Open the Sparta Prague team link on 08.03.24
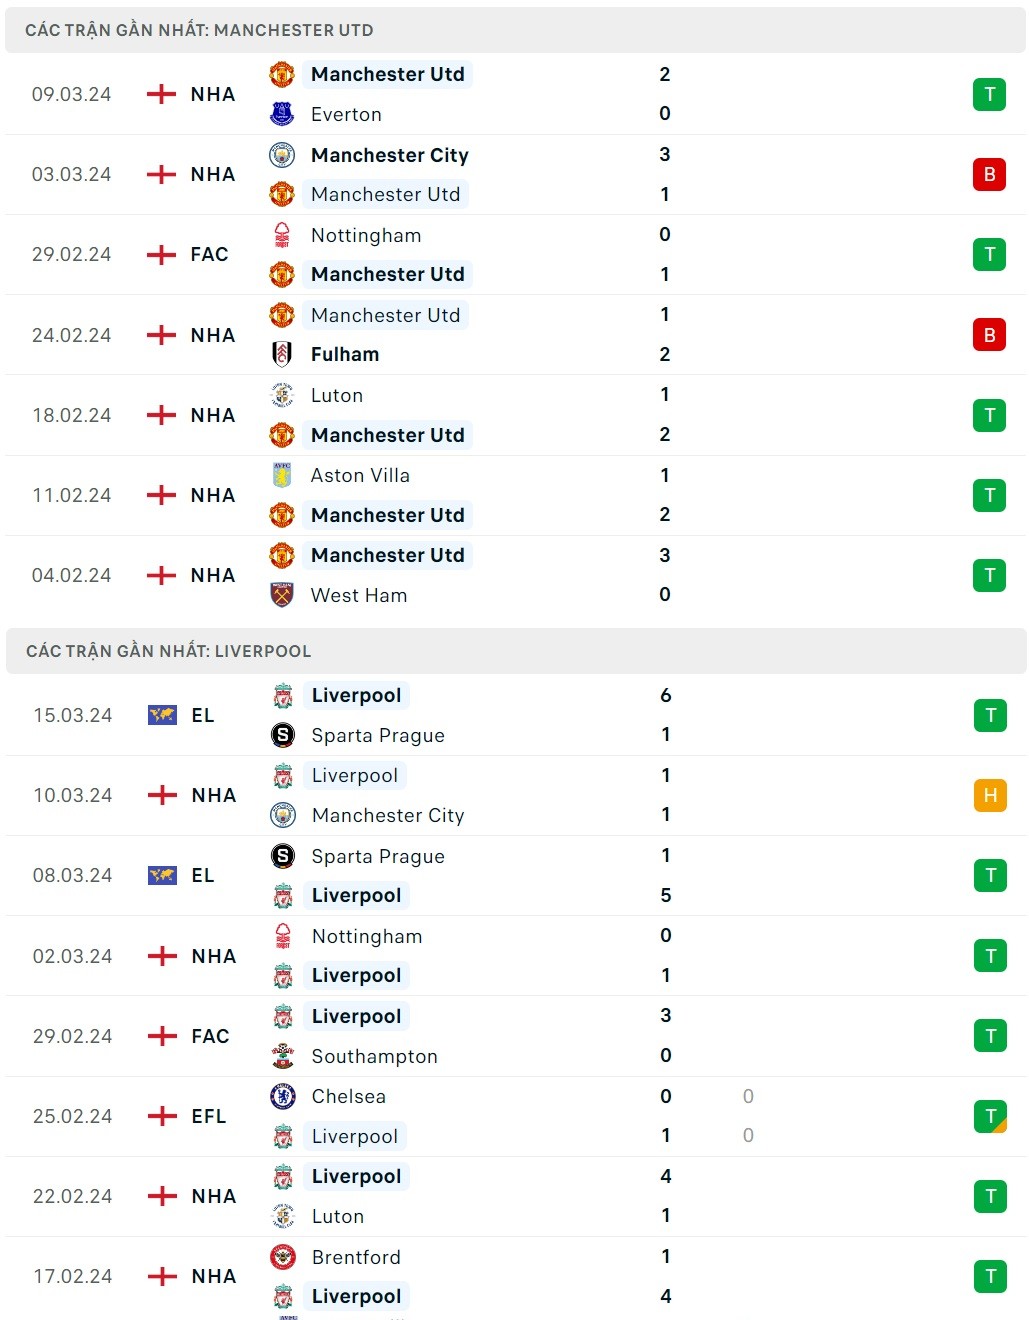Screen dimensions: 1029x1320 [x=378, y=856]
